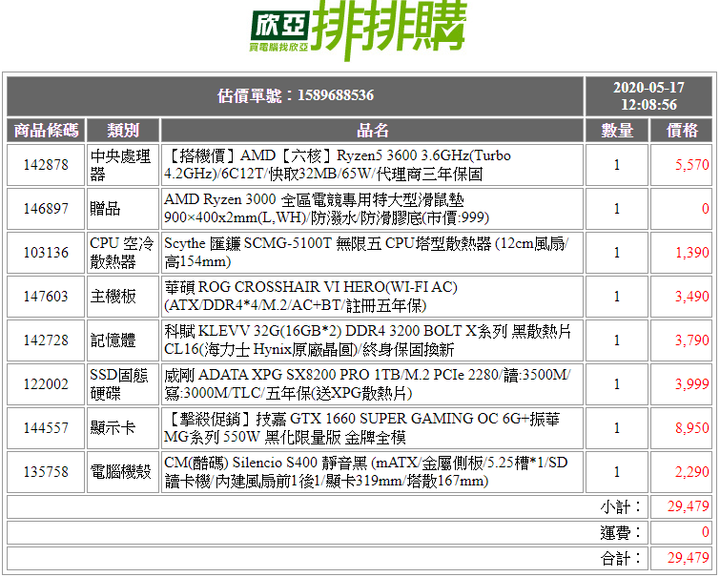The image size is (720, 577).
Task: Click the quantity in the 主機板 row
Action: click(x=617, y=297)
